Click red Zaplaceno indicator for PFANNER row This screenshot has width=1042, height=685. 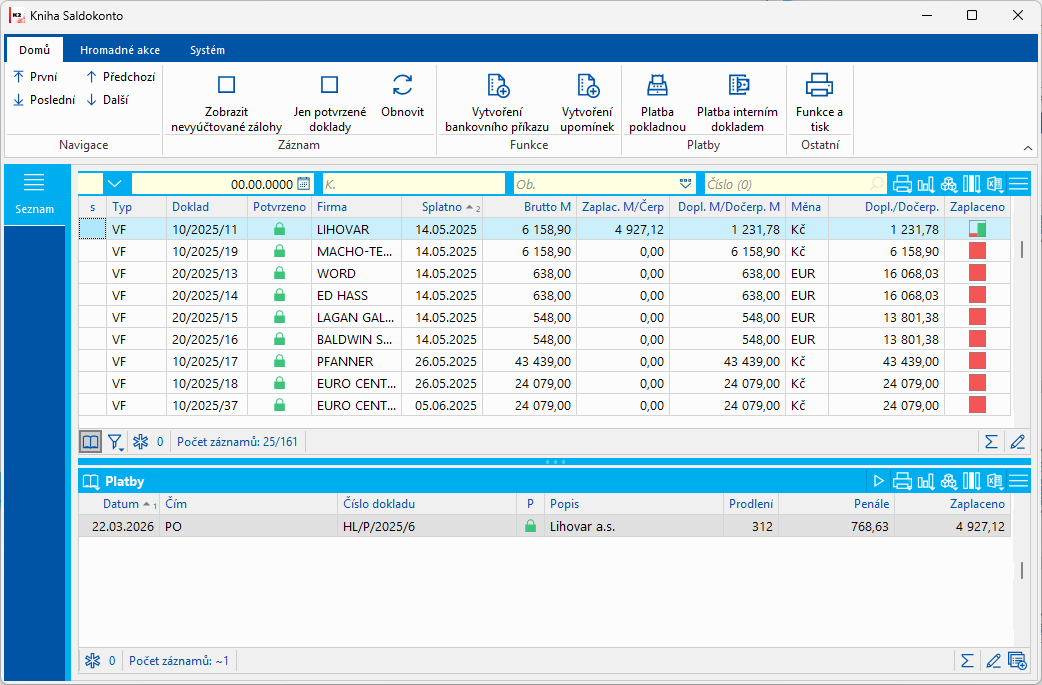[977, 361]
